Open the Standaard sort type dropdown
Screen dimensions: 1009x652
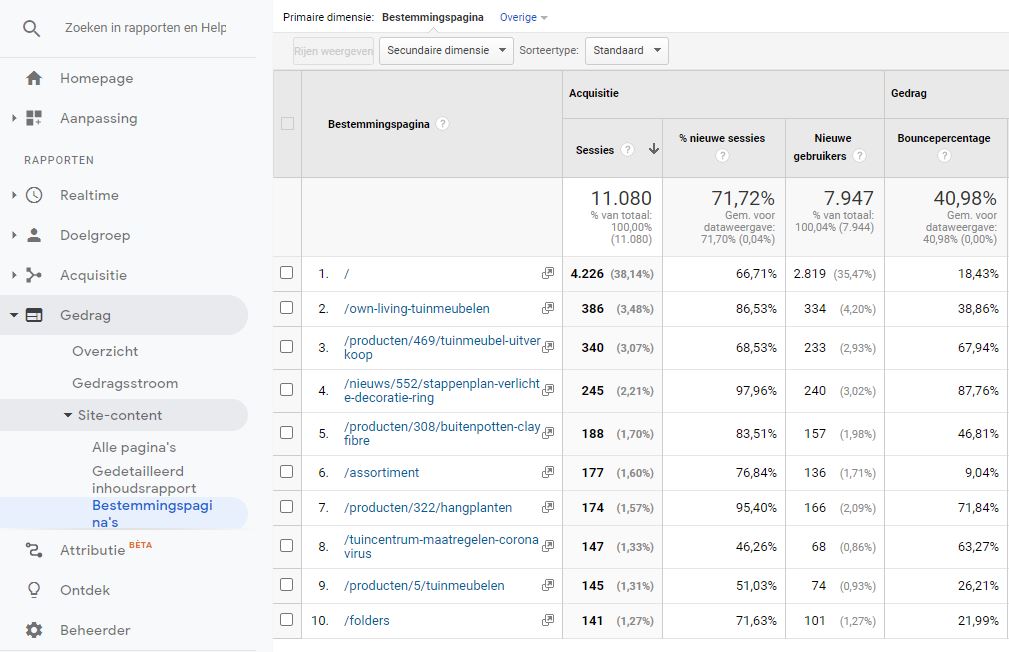(x=626, y=50)
